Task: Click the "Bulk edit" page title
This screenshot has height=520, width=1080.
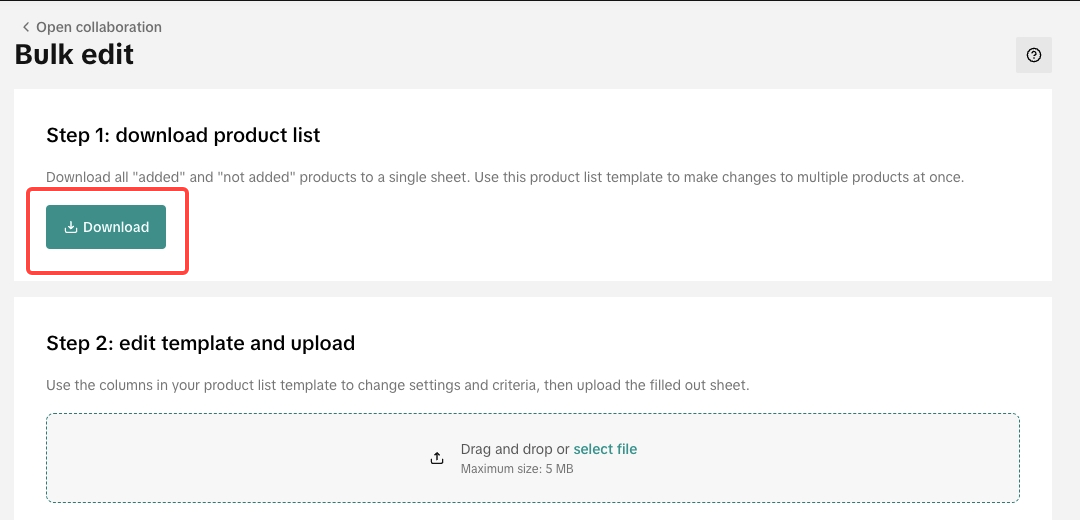Action: (74, 54)
